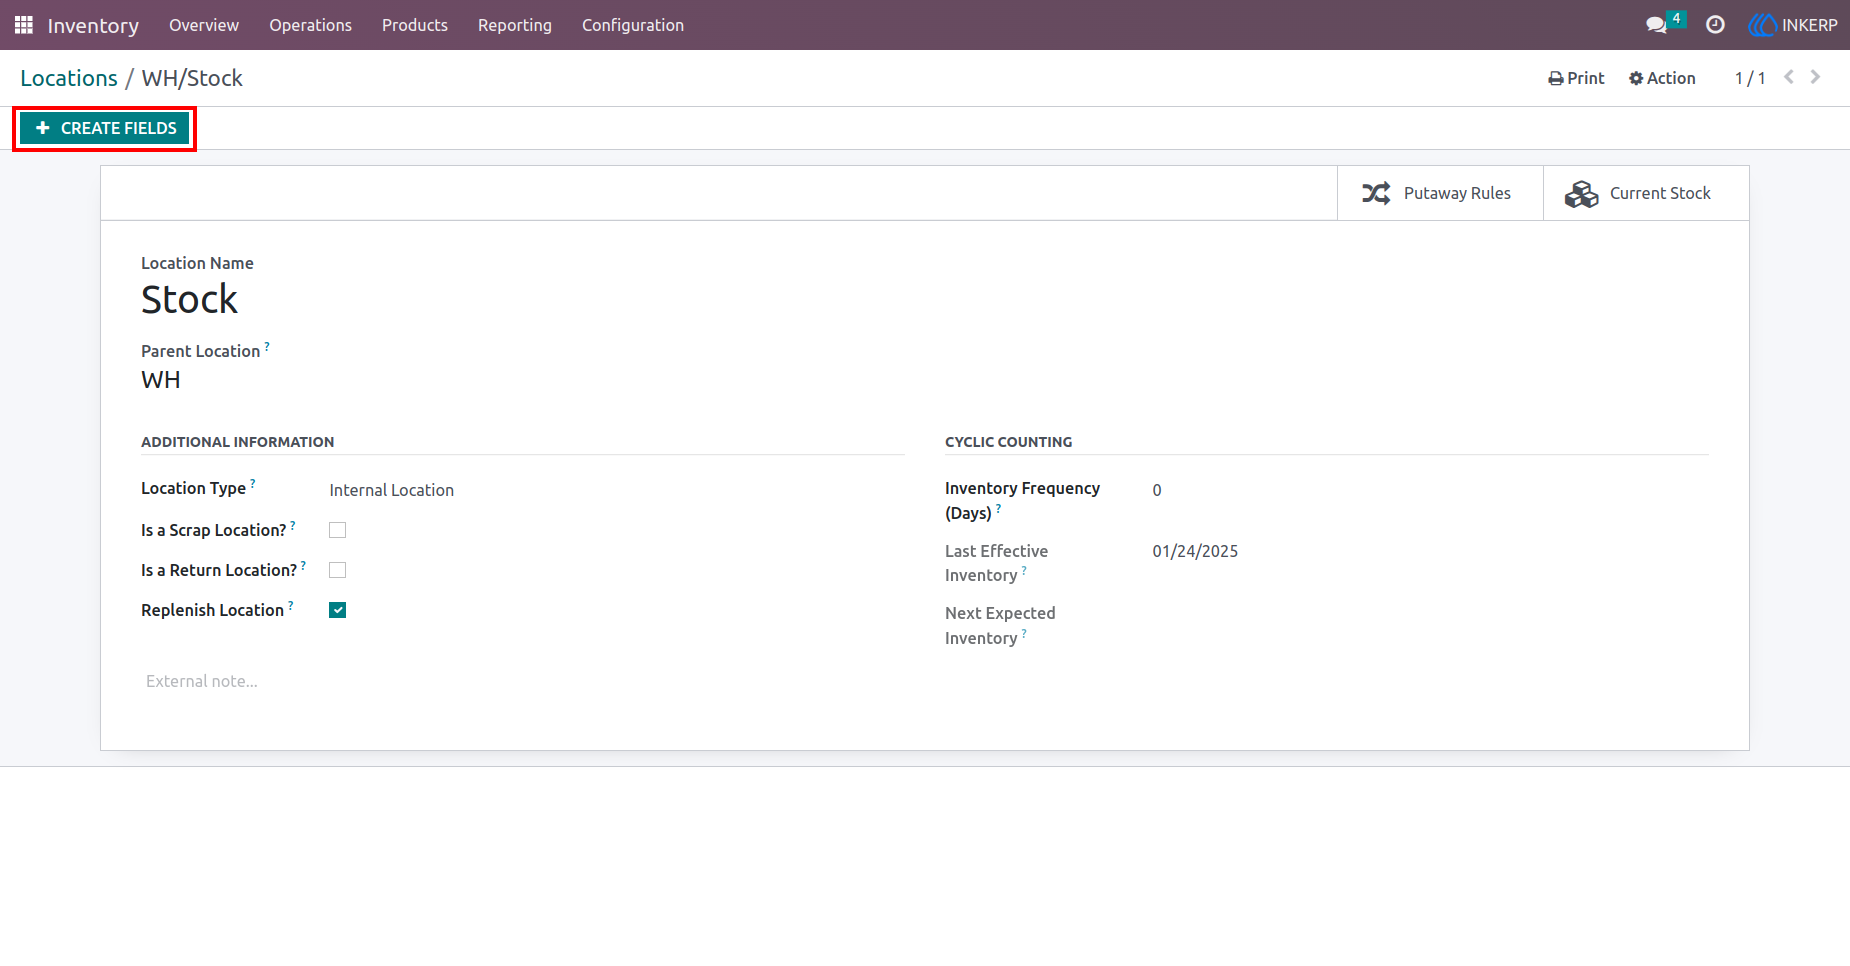This screenshot has width=1850, height=966.
Task: Click the Inventory Frequency value 0
Action: coord(1157,490)
